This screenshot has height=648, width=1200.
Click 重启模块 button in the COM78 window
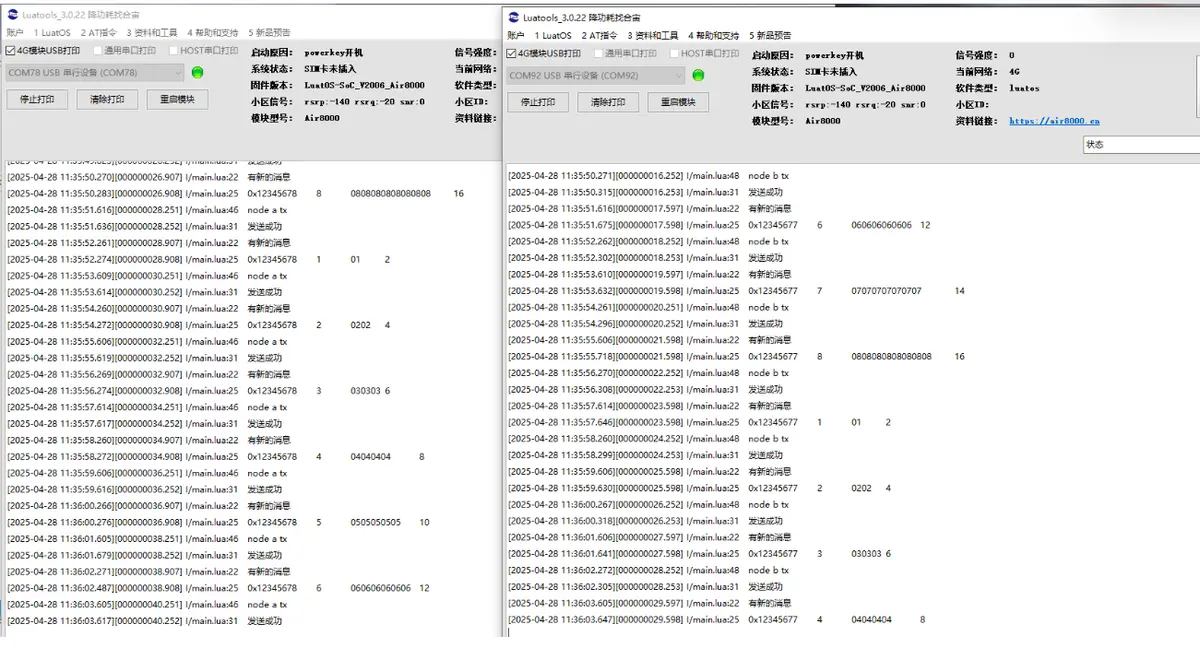[177, 99]
